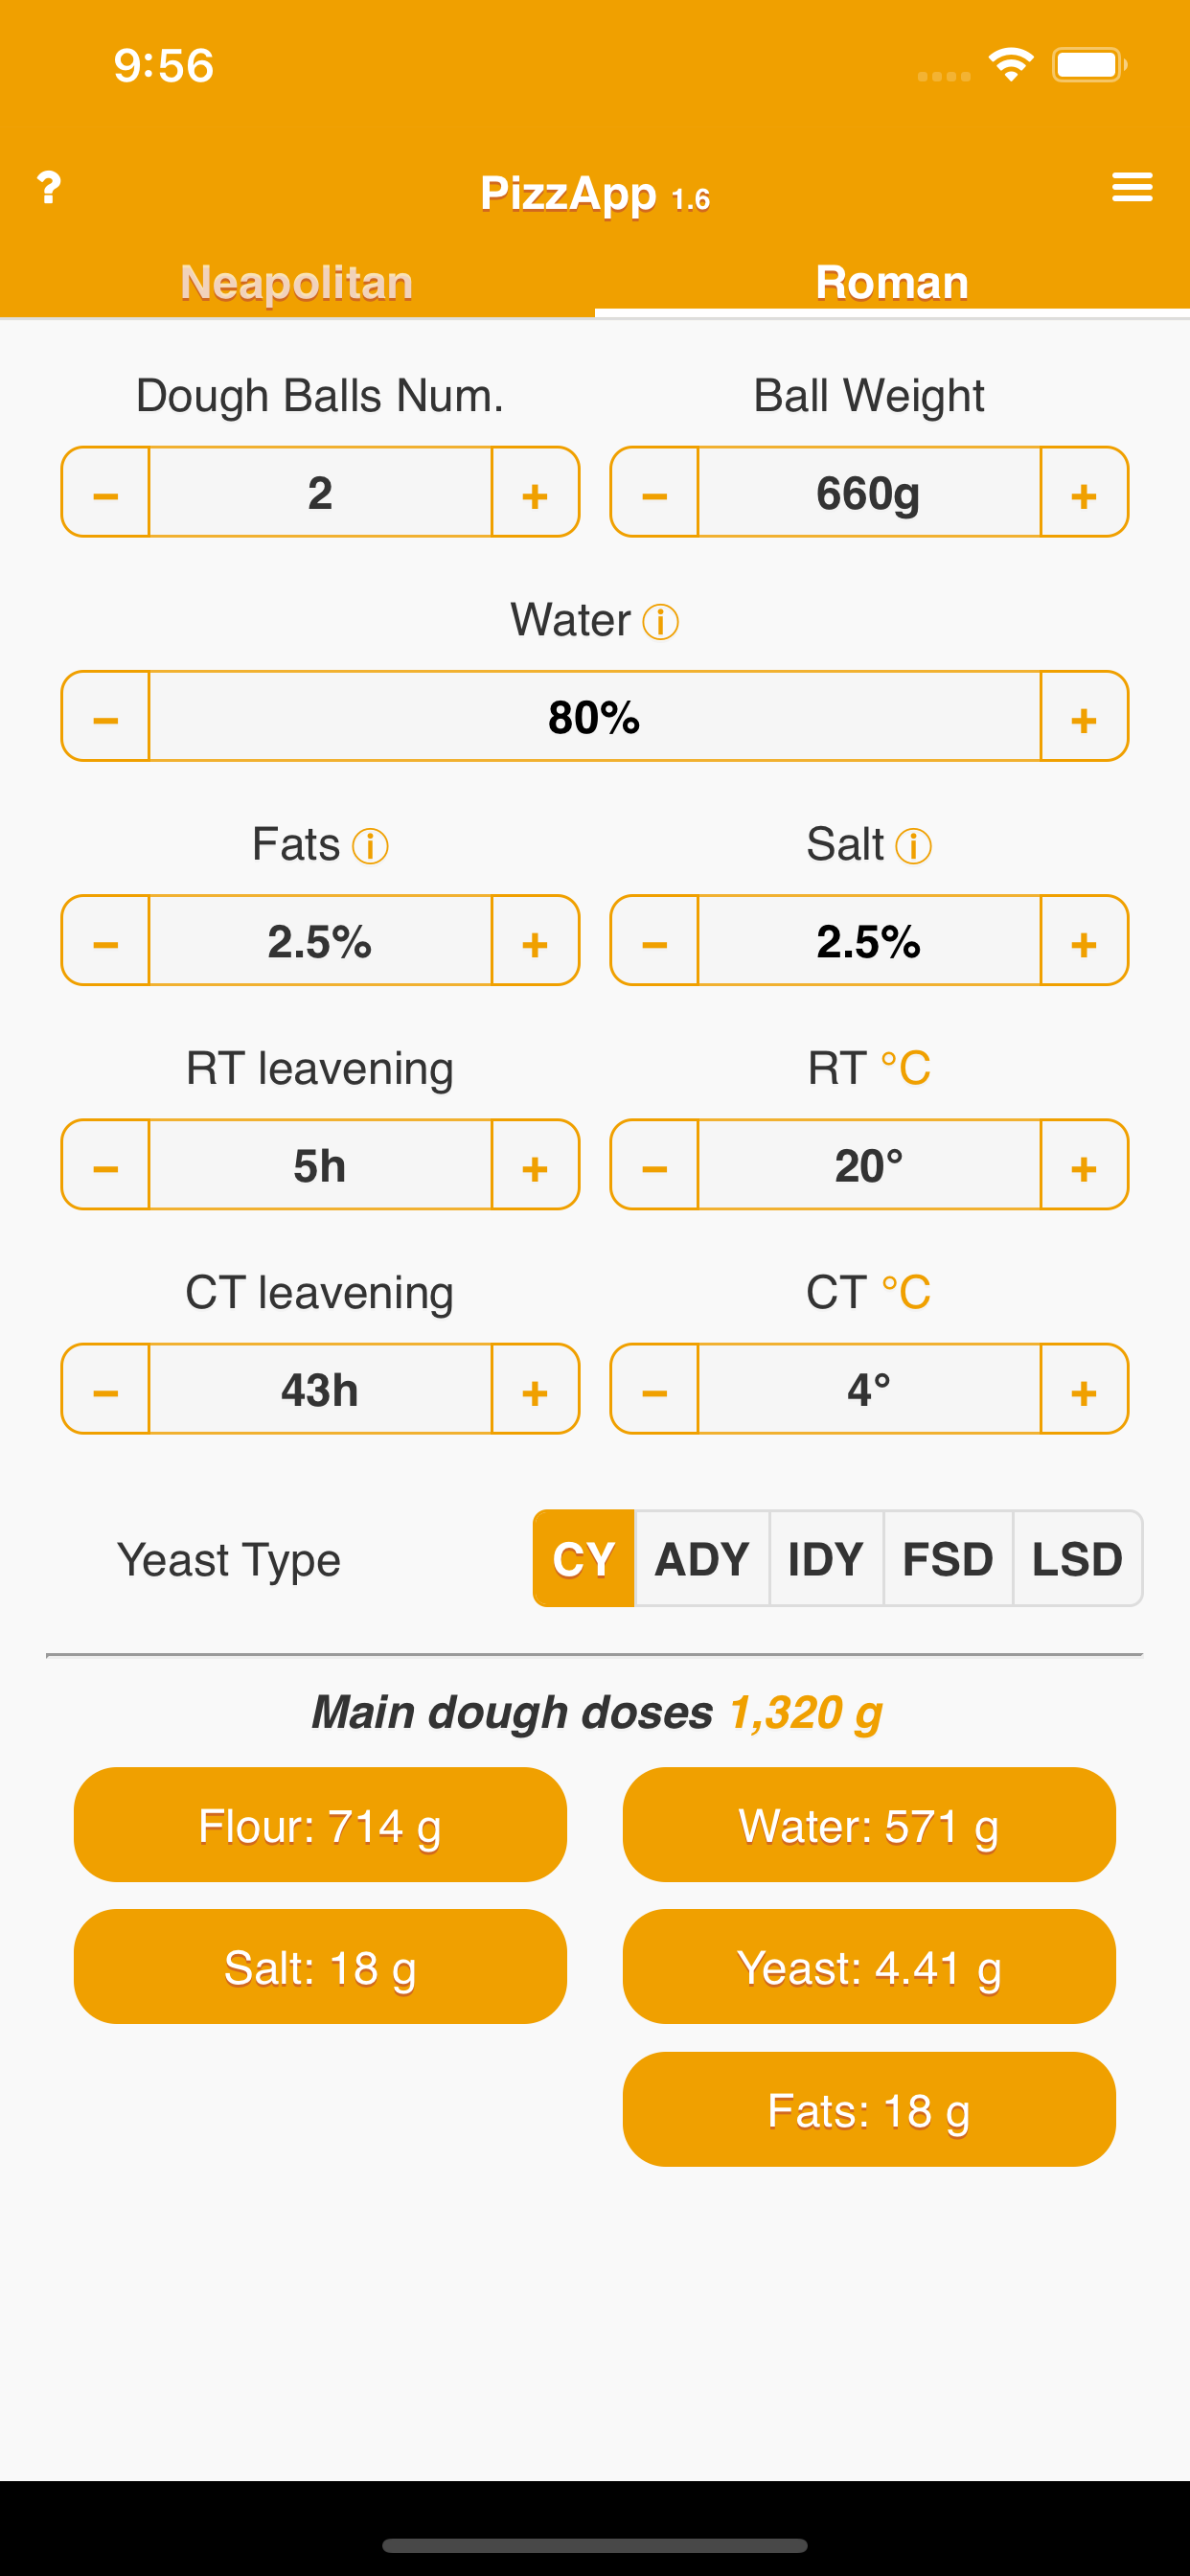Image resolution: width=1190 pixels, height=2576 pixels.
Task: Choose FSD yeast type option
Action: 948,1558
